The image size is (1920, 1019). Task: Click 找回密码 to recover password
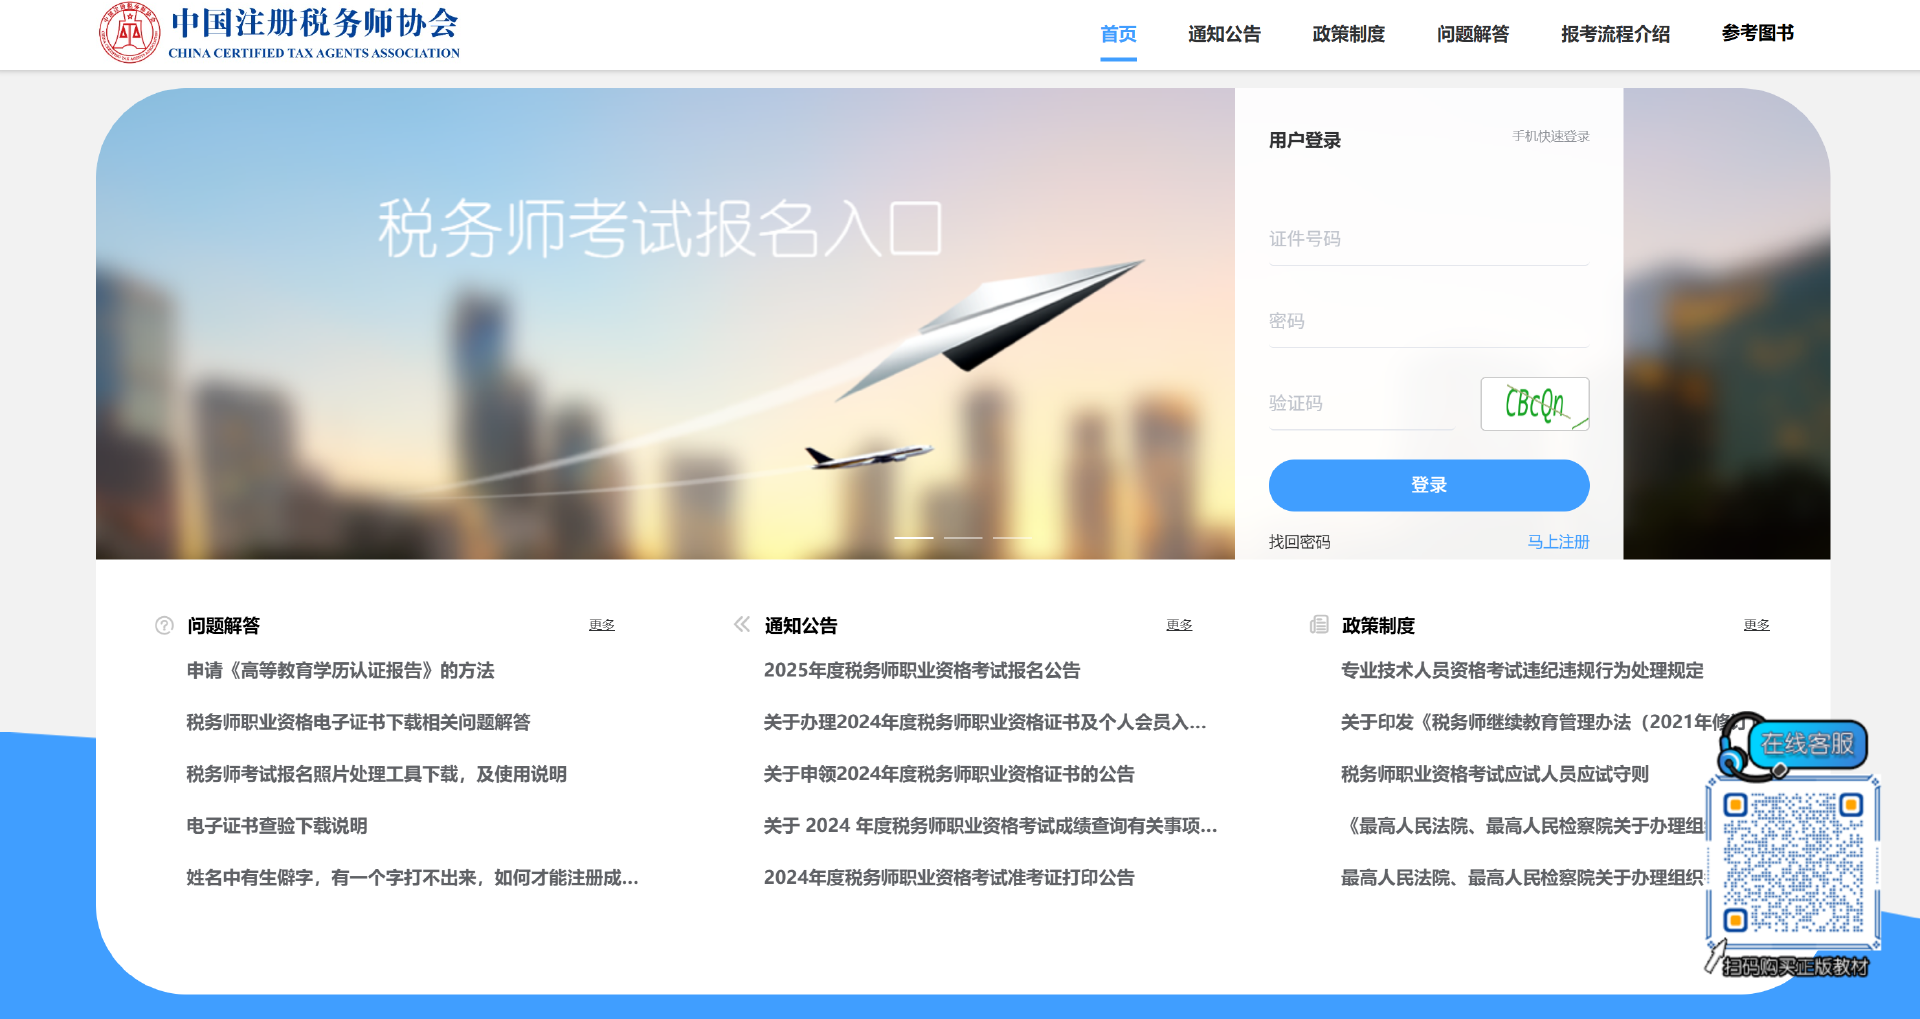click(1297, 541)
